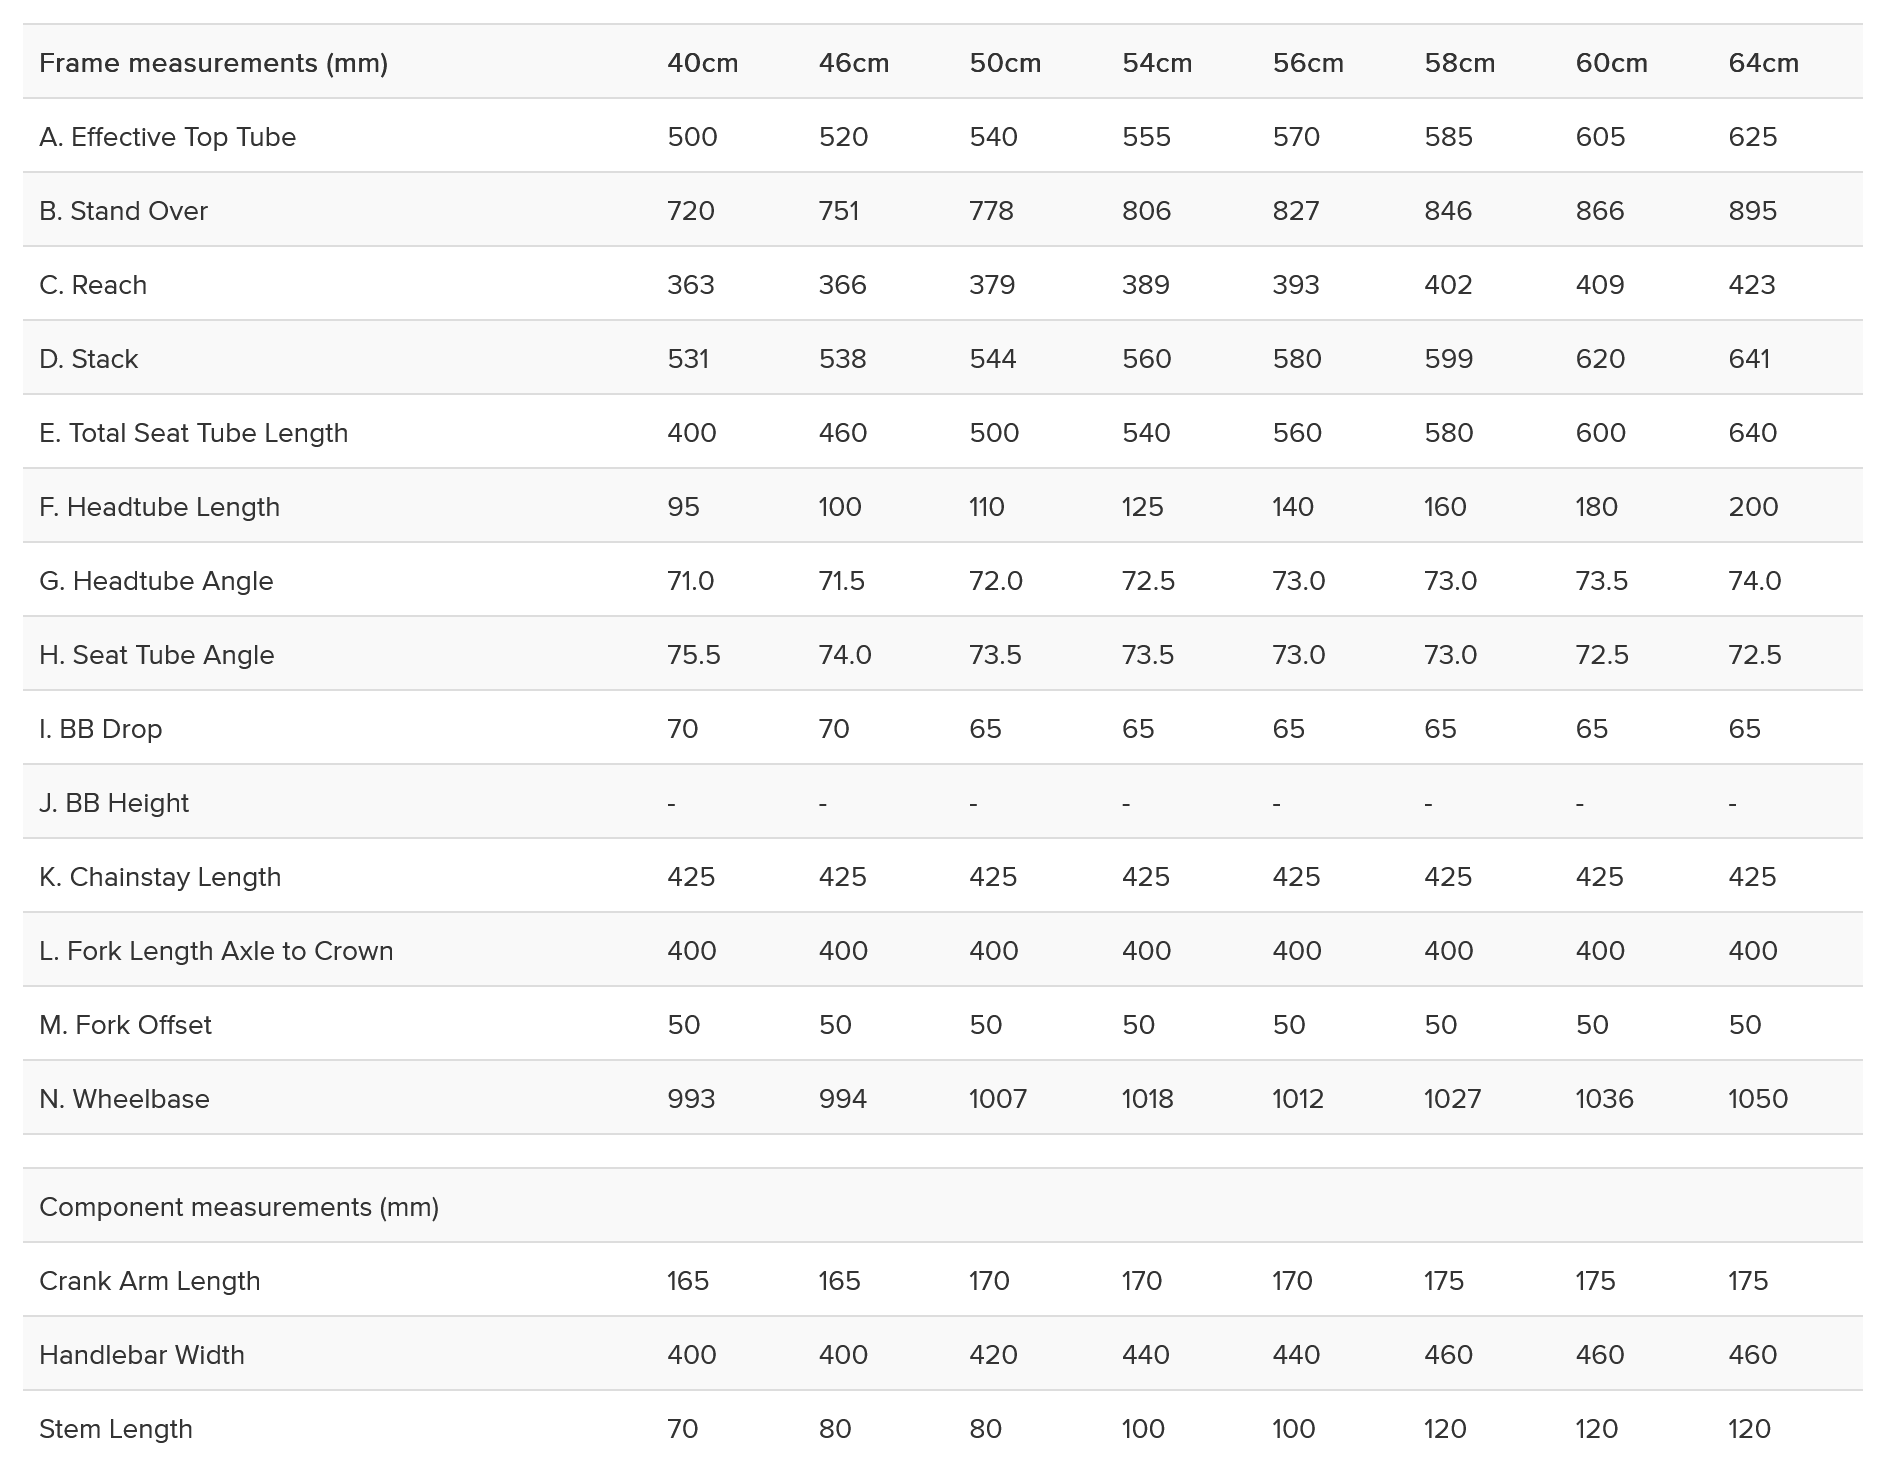Viewport: 1880px width, 1476px height.
Task: Click the Frame measurements (mm) heading
Action: coord(213,63)
